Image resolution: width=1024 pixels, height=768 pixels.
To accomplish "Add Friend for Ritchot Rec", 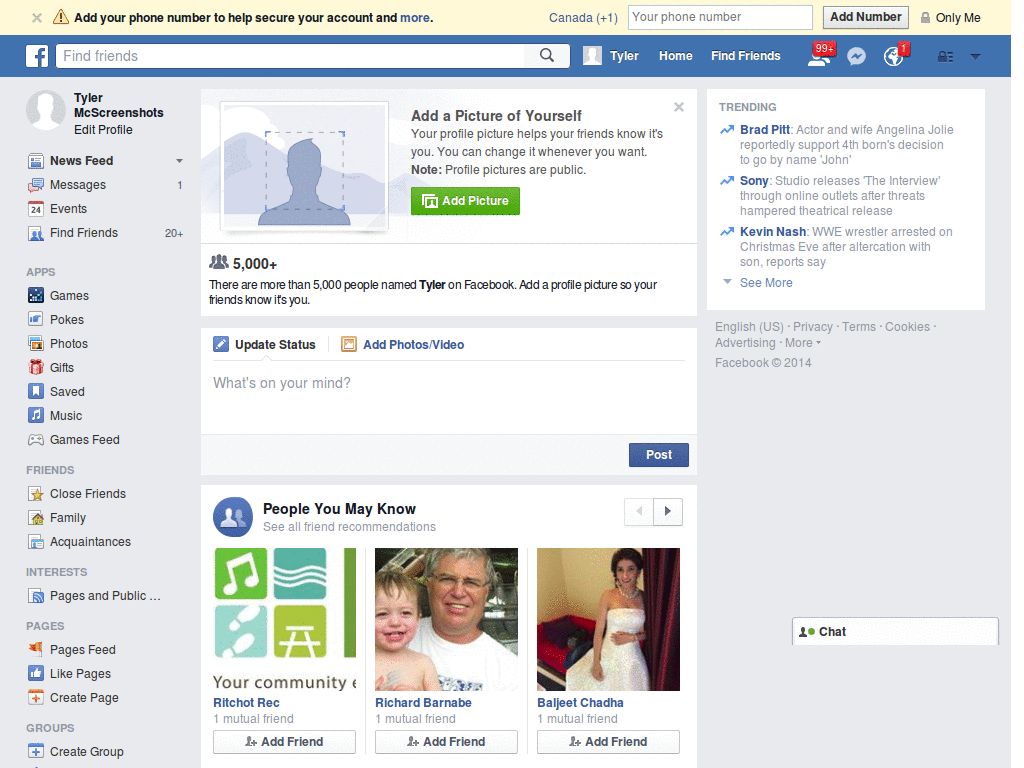I will point(284,742).
